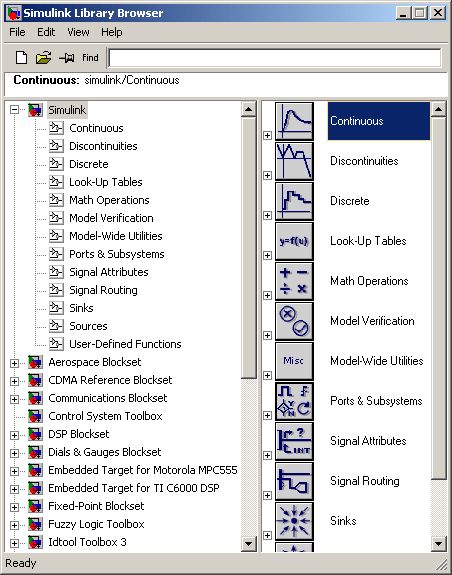
Task: Expand the Discrete library plus box
Action: (268, 215)
